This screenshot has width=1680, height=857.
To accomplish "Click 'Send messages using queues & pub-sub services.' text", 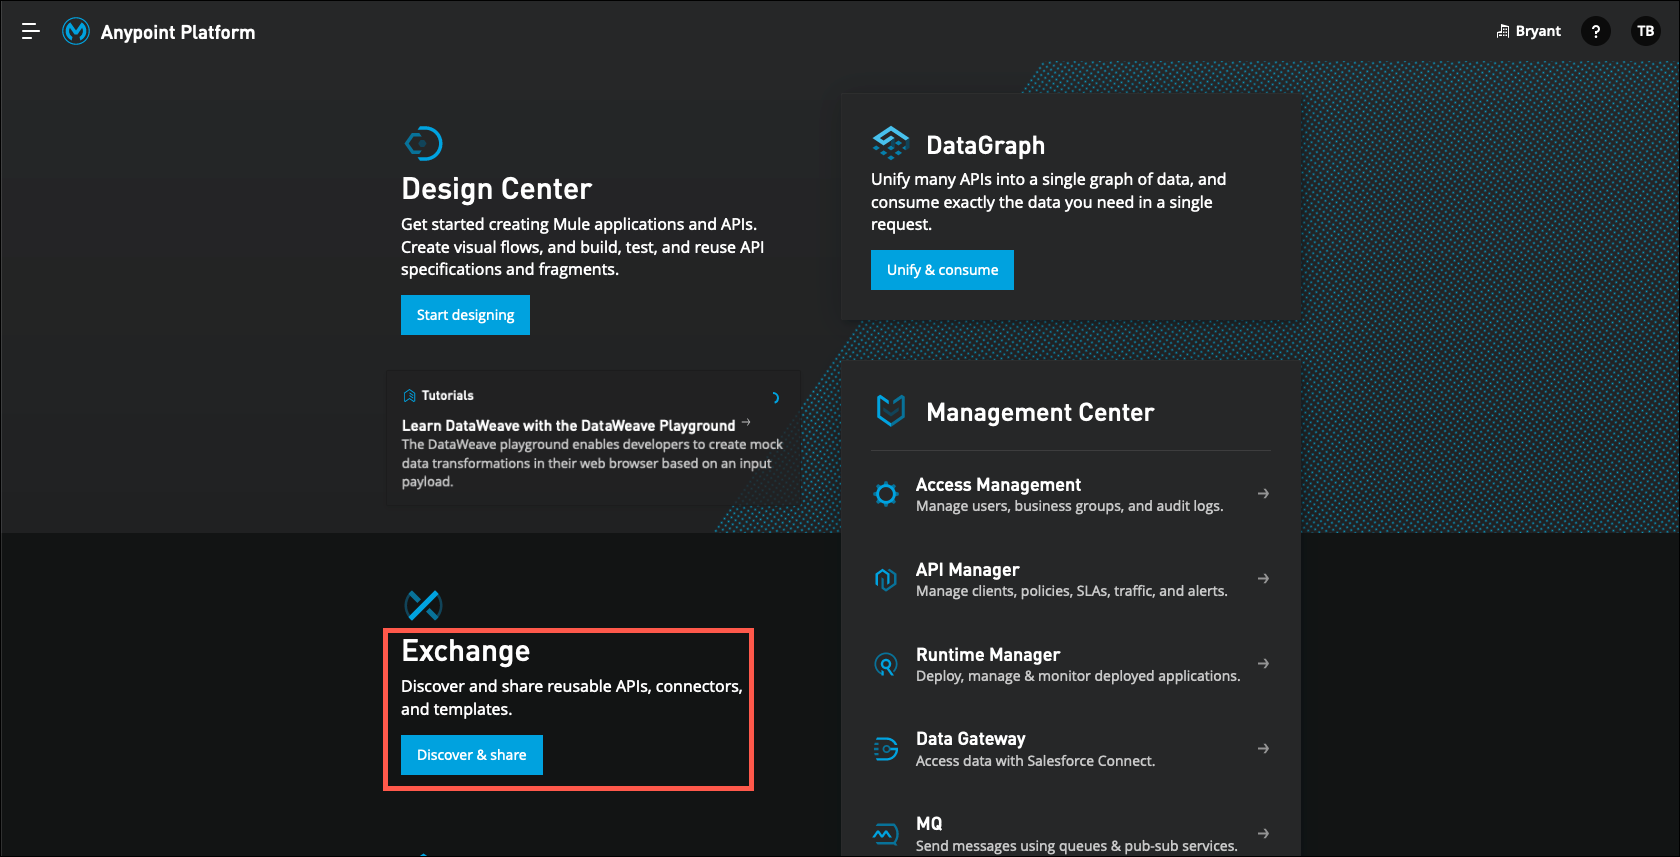I will point(1076,846).
